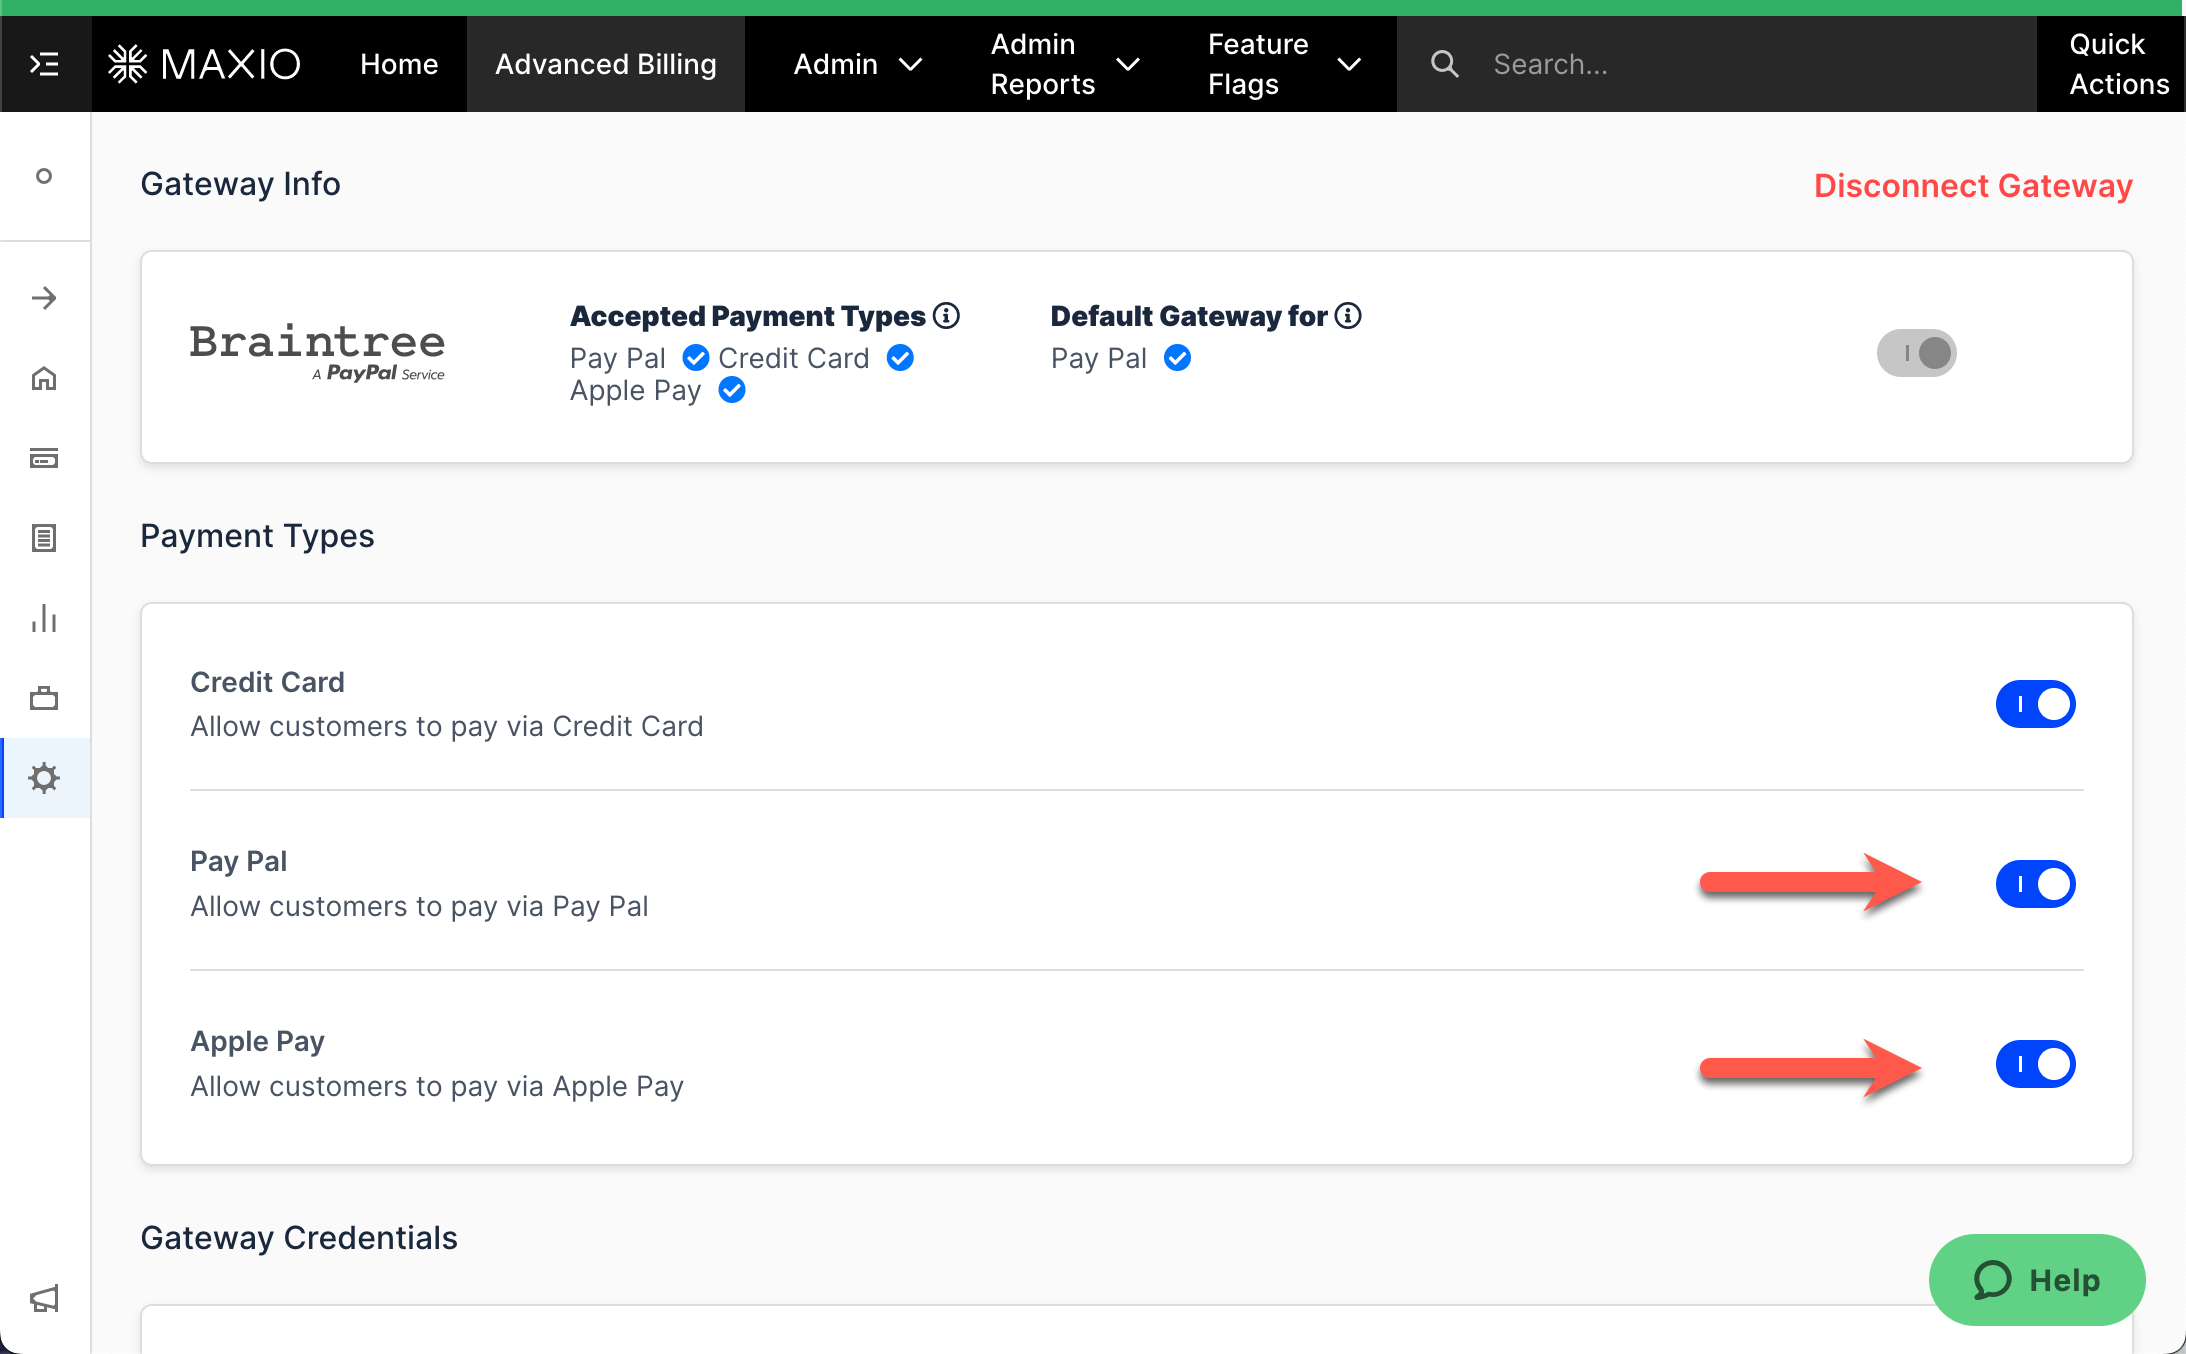Open the Feature Flags dropdown
The image size is (2186, 1354).
(1283, 64)
